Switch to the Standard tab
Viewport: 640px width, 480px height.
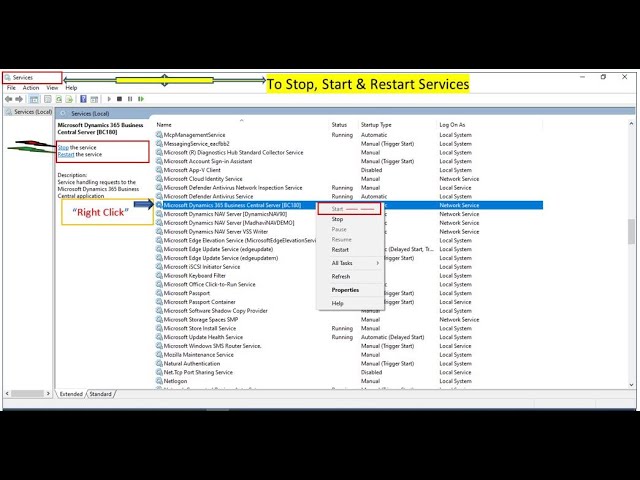pyautogui.click(x=100, y=394)
